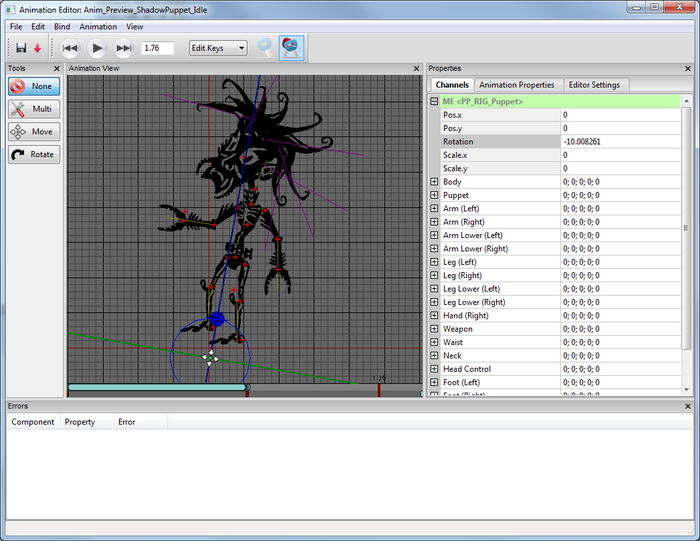Expand the Weapon channel row
The width and height of the screenshot is (700, 541).
(x=434, y=329)
